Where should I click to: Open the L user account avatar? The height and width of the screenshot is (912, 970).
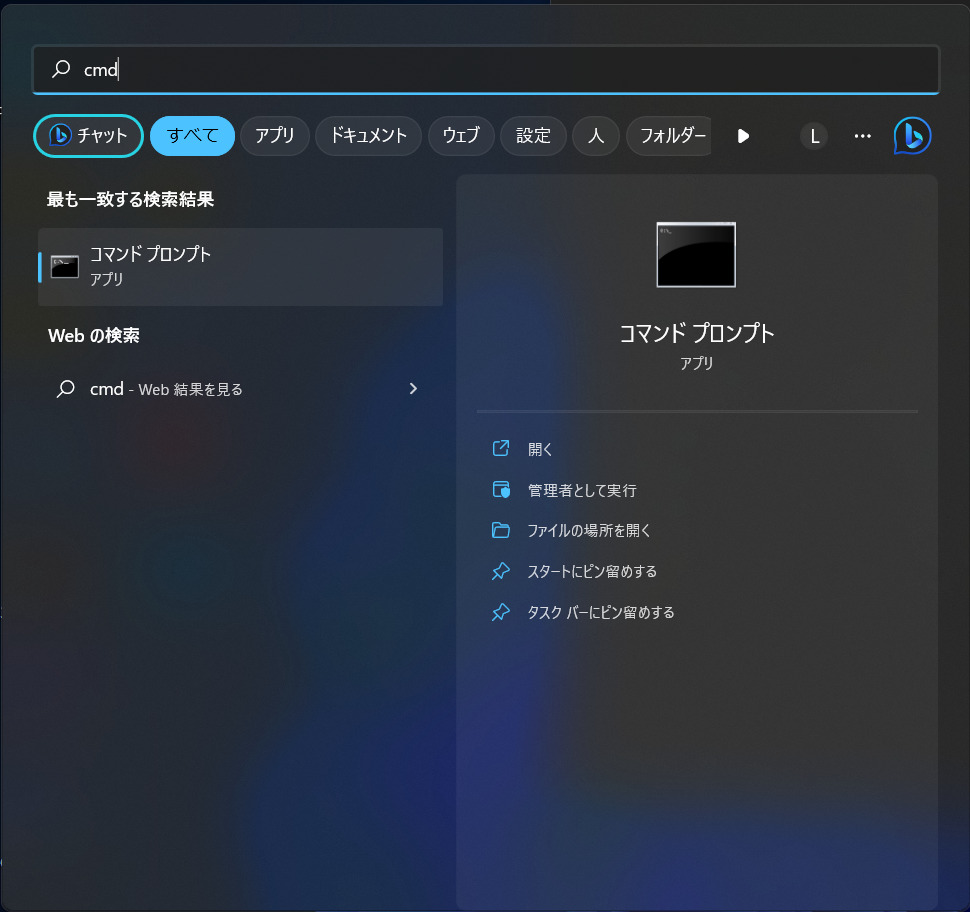click(814, 136)
